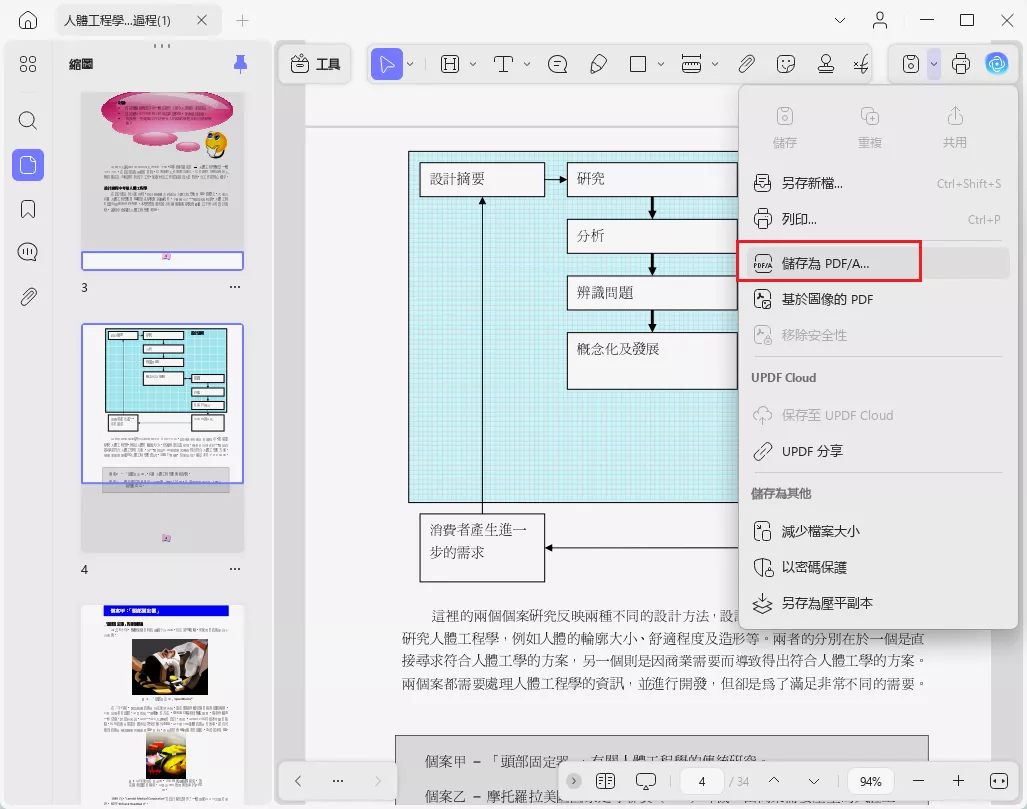Select the cursor selection tool
The height and width of the screenshot is (809, 1027).
click(386, 64)
